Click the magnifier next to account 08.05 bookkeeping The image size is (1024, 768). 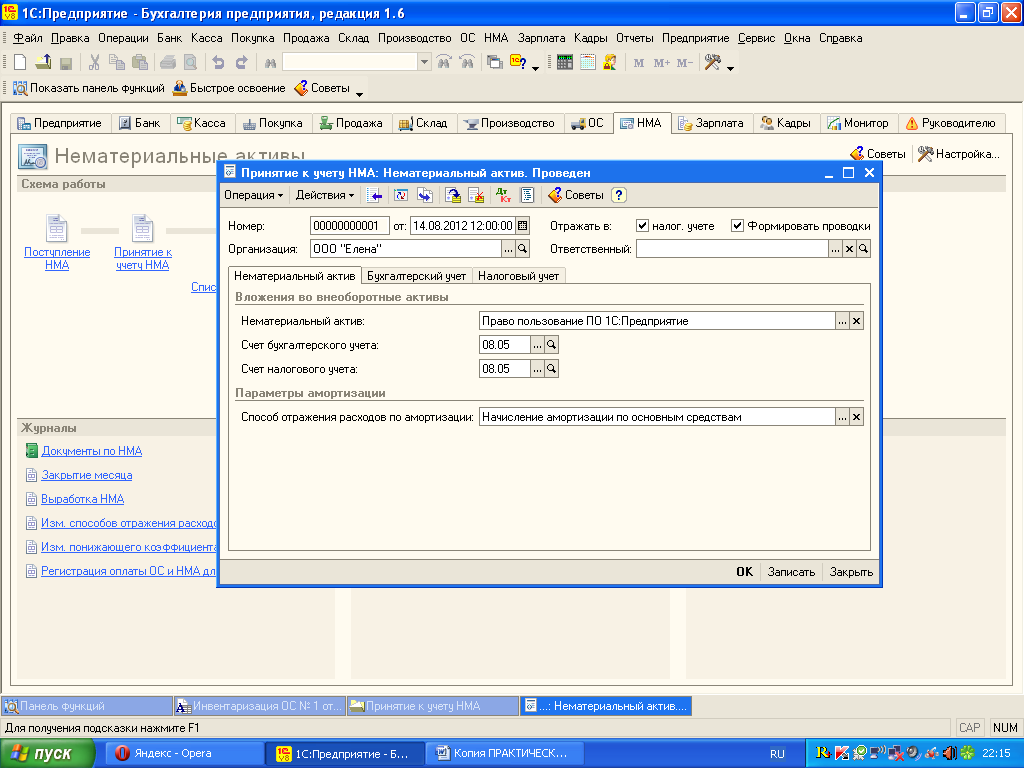(x=551, y=345)
